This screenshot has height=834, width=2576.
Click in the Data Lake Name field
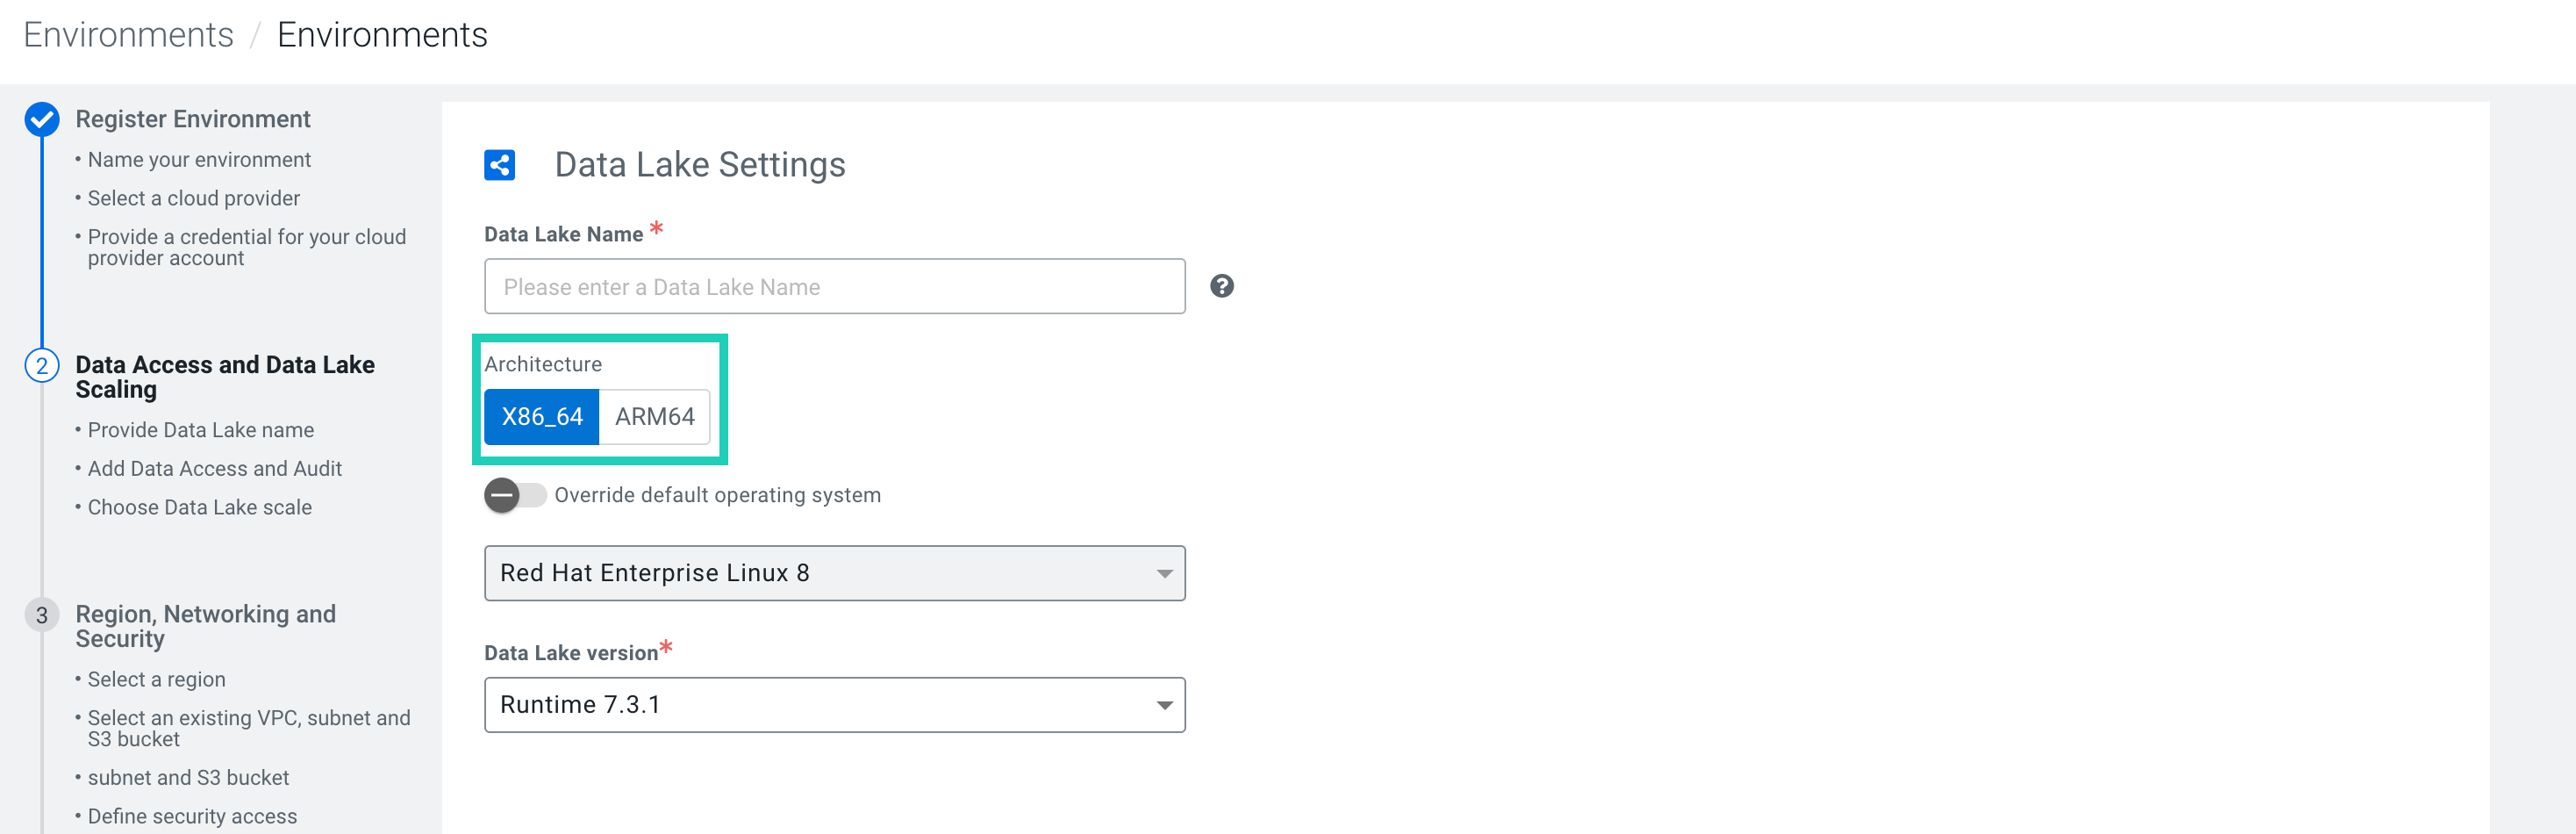[834, 287]
